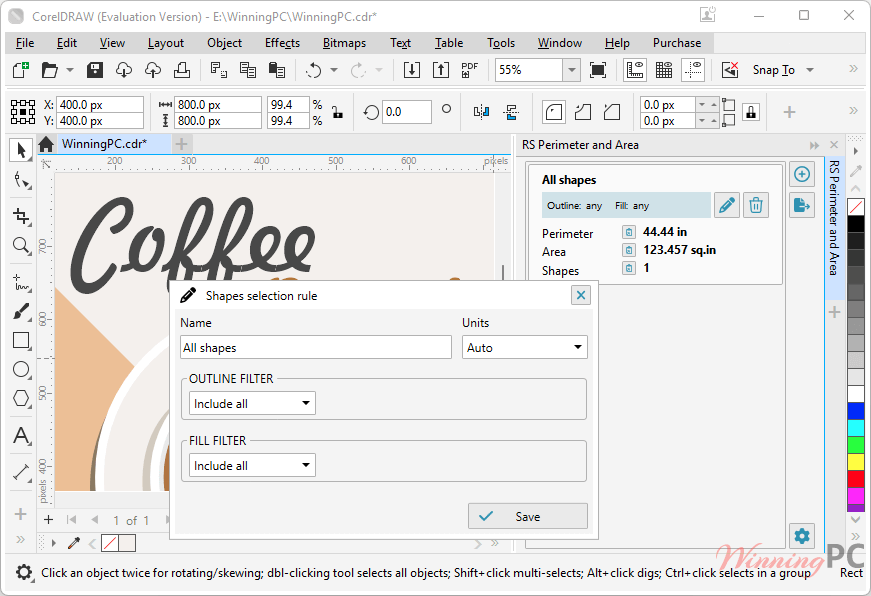Open the File menu
Screen dimensions: 871x596
25,43
